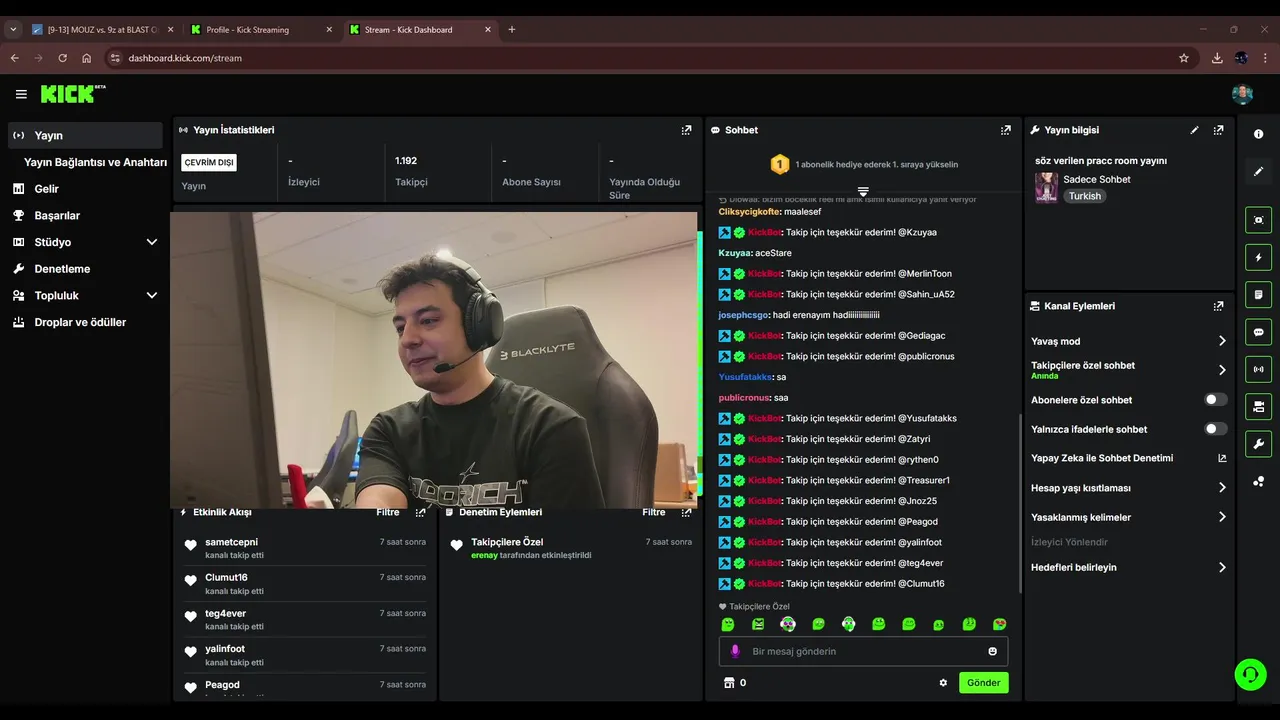Toggle the wrench widget icon in the right rail
The image size is (1280, 720).
pyautogui.click(x=1258, y=444)
